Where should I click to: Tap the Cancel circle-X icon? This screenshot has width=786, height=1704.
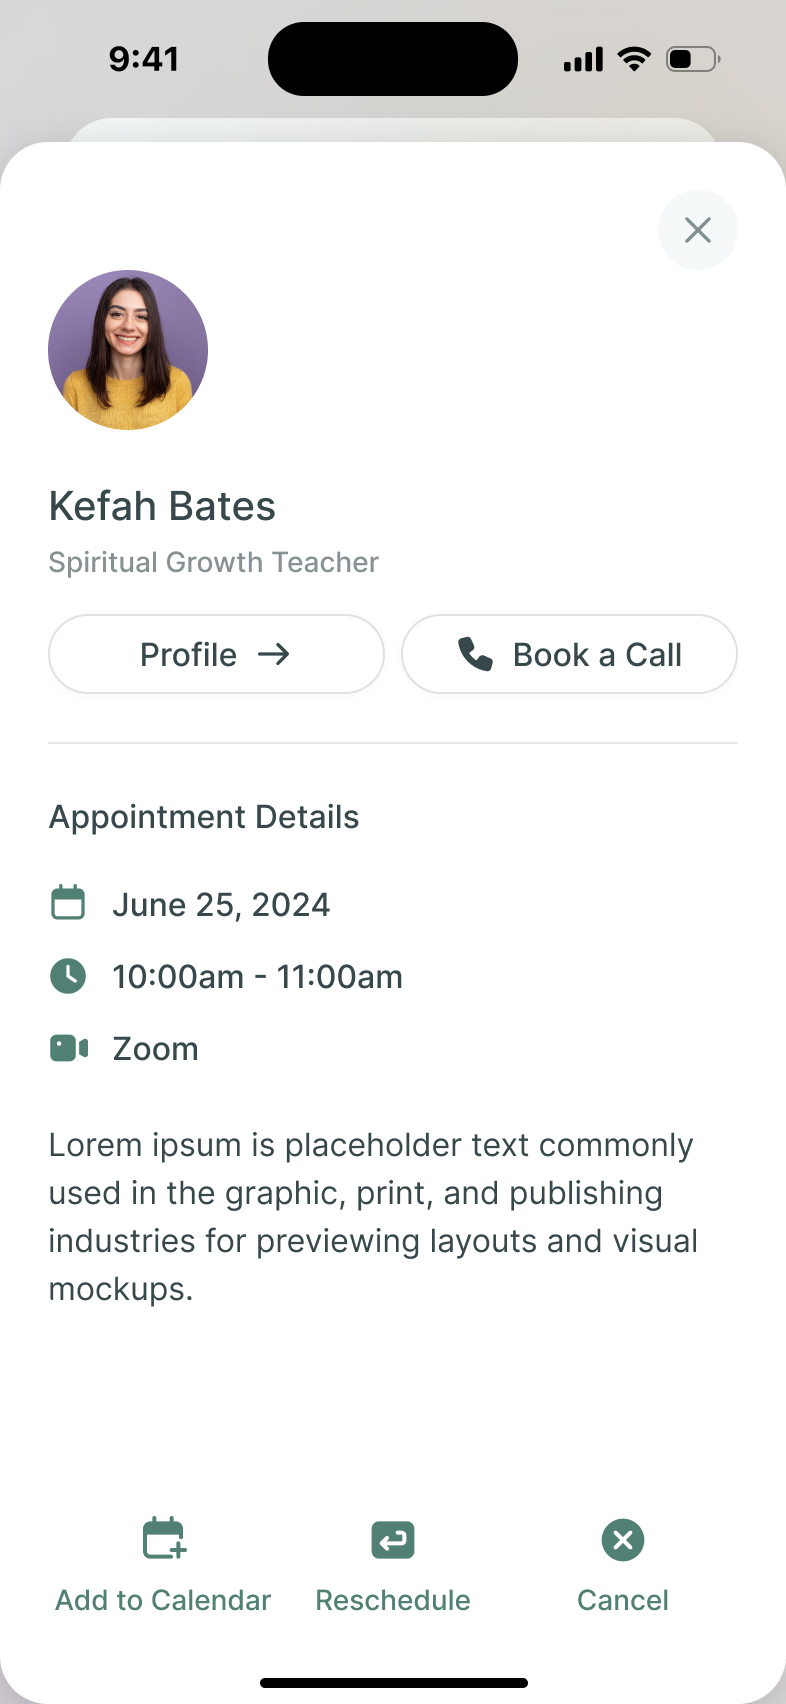click(x=623, y=1540)
